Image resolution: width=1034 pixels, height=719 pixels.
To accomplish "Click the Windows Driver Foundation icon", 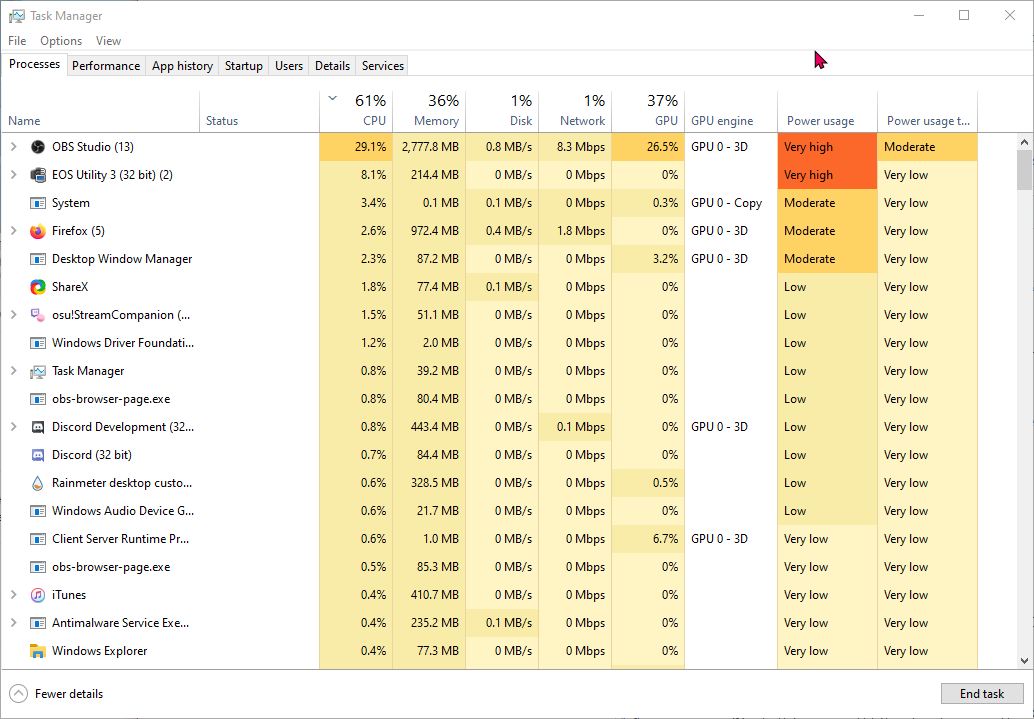I will tap(38, 343).
